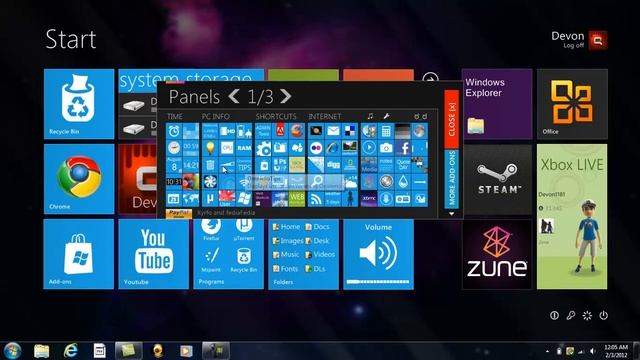Open the Windows Explorer tile
Image resolution: width=640 pixels, height=360 pixels.
pos(497,104)
